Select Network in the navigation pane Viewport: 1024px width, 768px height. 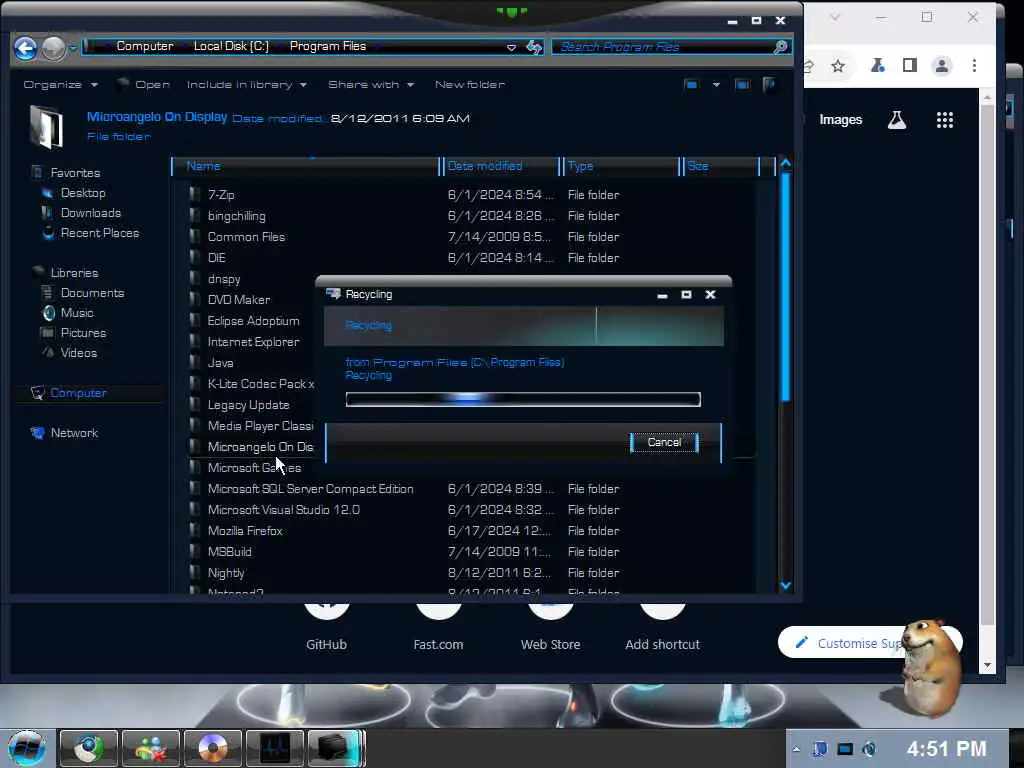(x=74, y=433)
